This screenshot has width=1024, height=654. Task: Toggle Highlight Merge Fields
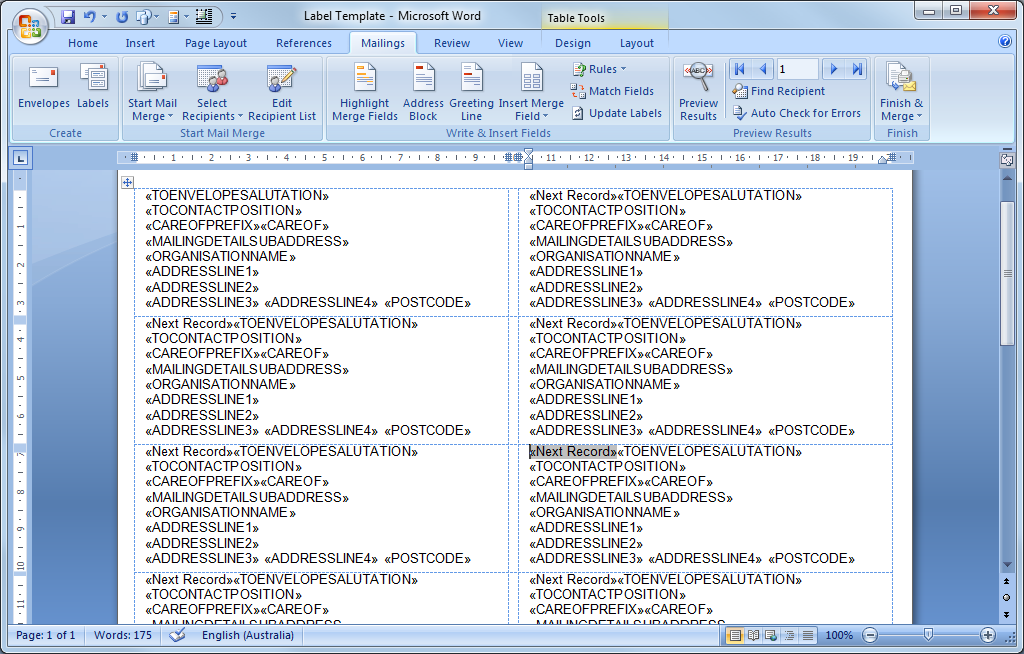click(364, 92)
